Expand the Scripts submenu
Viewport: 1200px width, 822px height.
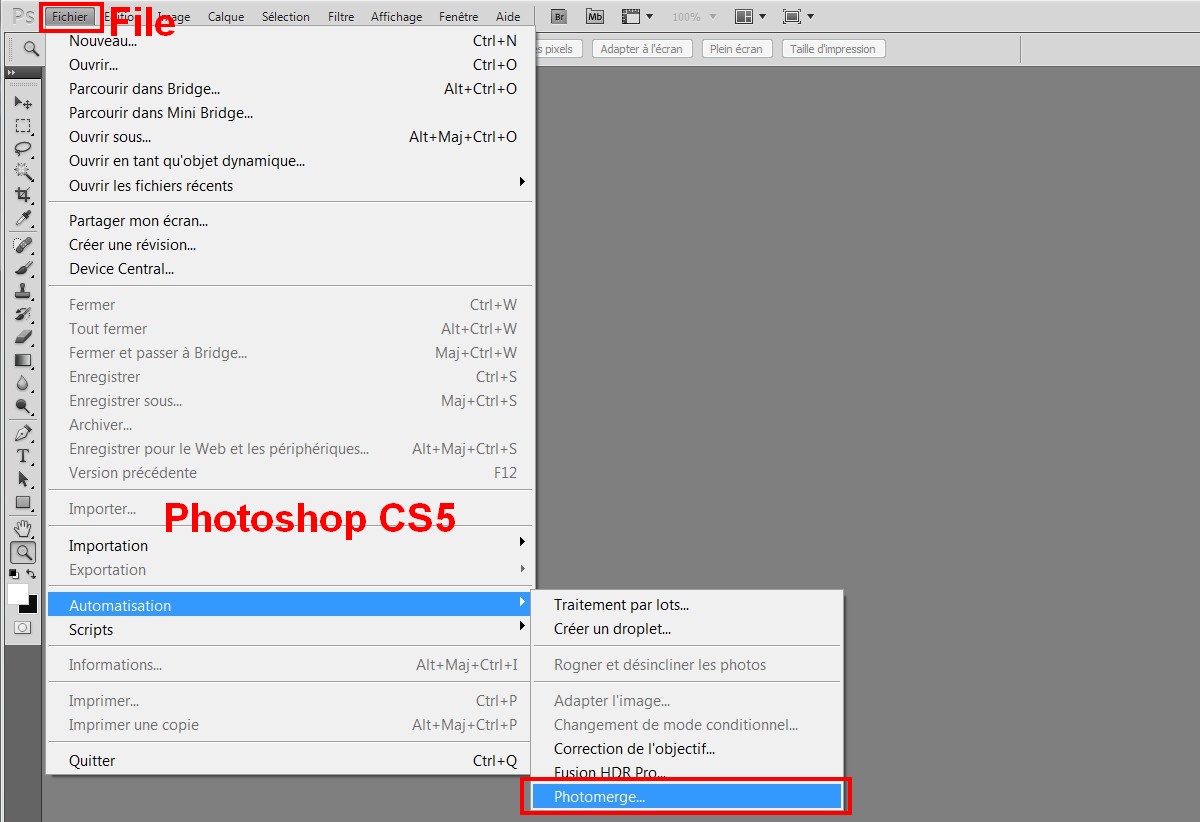291,629
